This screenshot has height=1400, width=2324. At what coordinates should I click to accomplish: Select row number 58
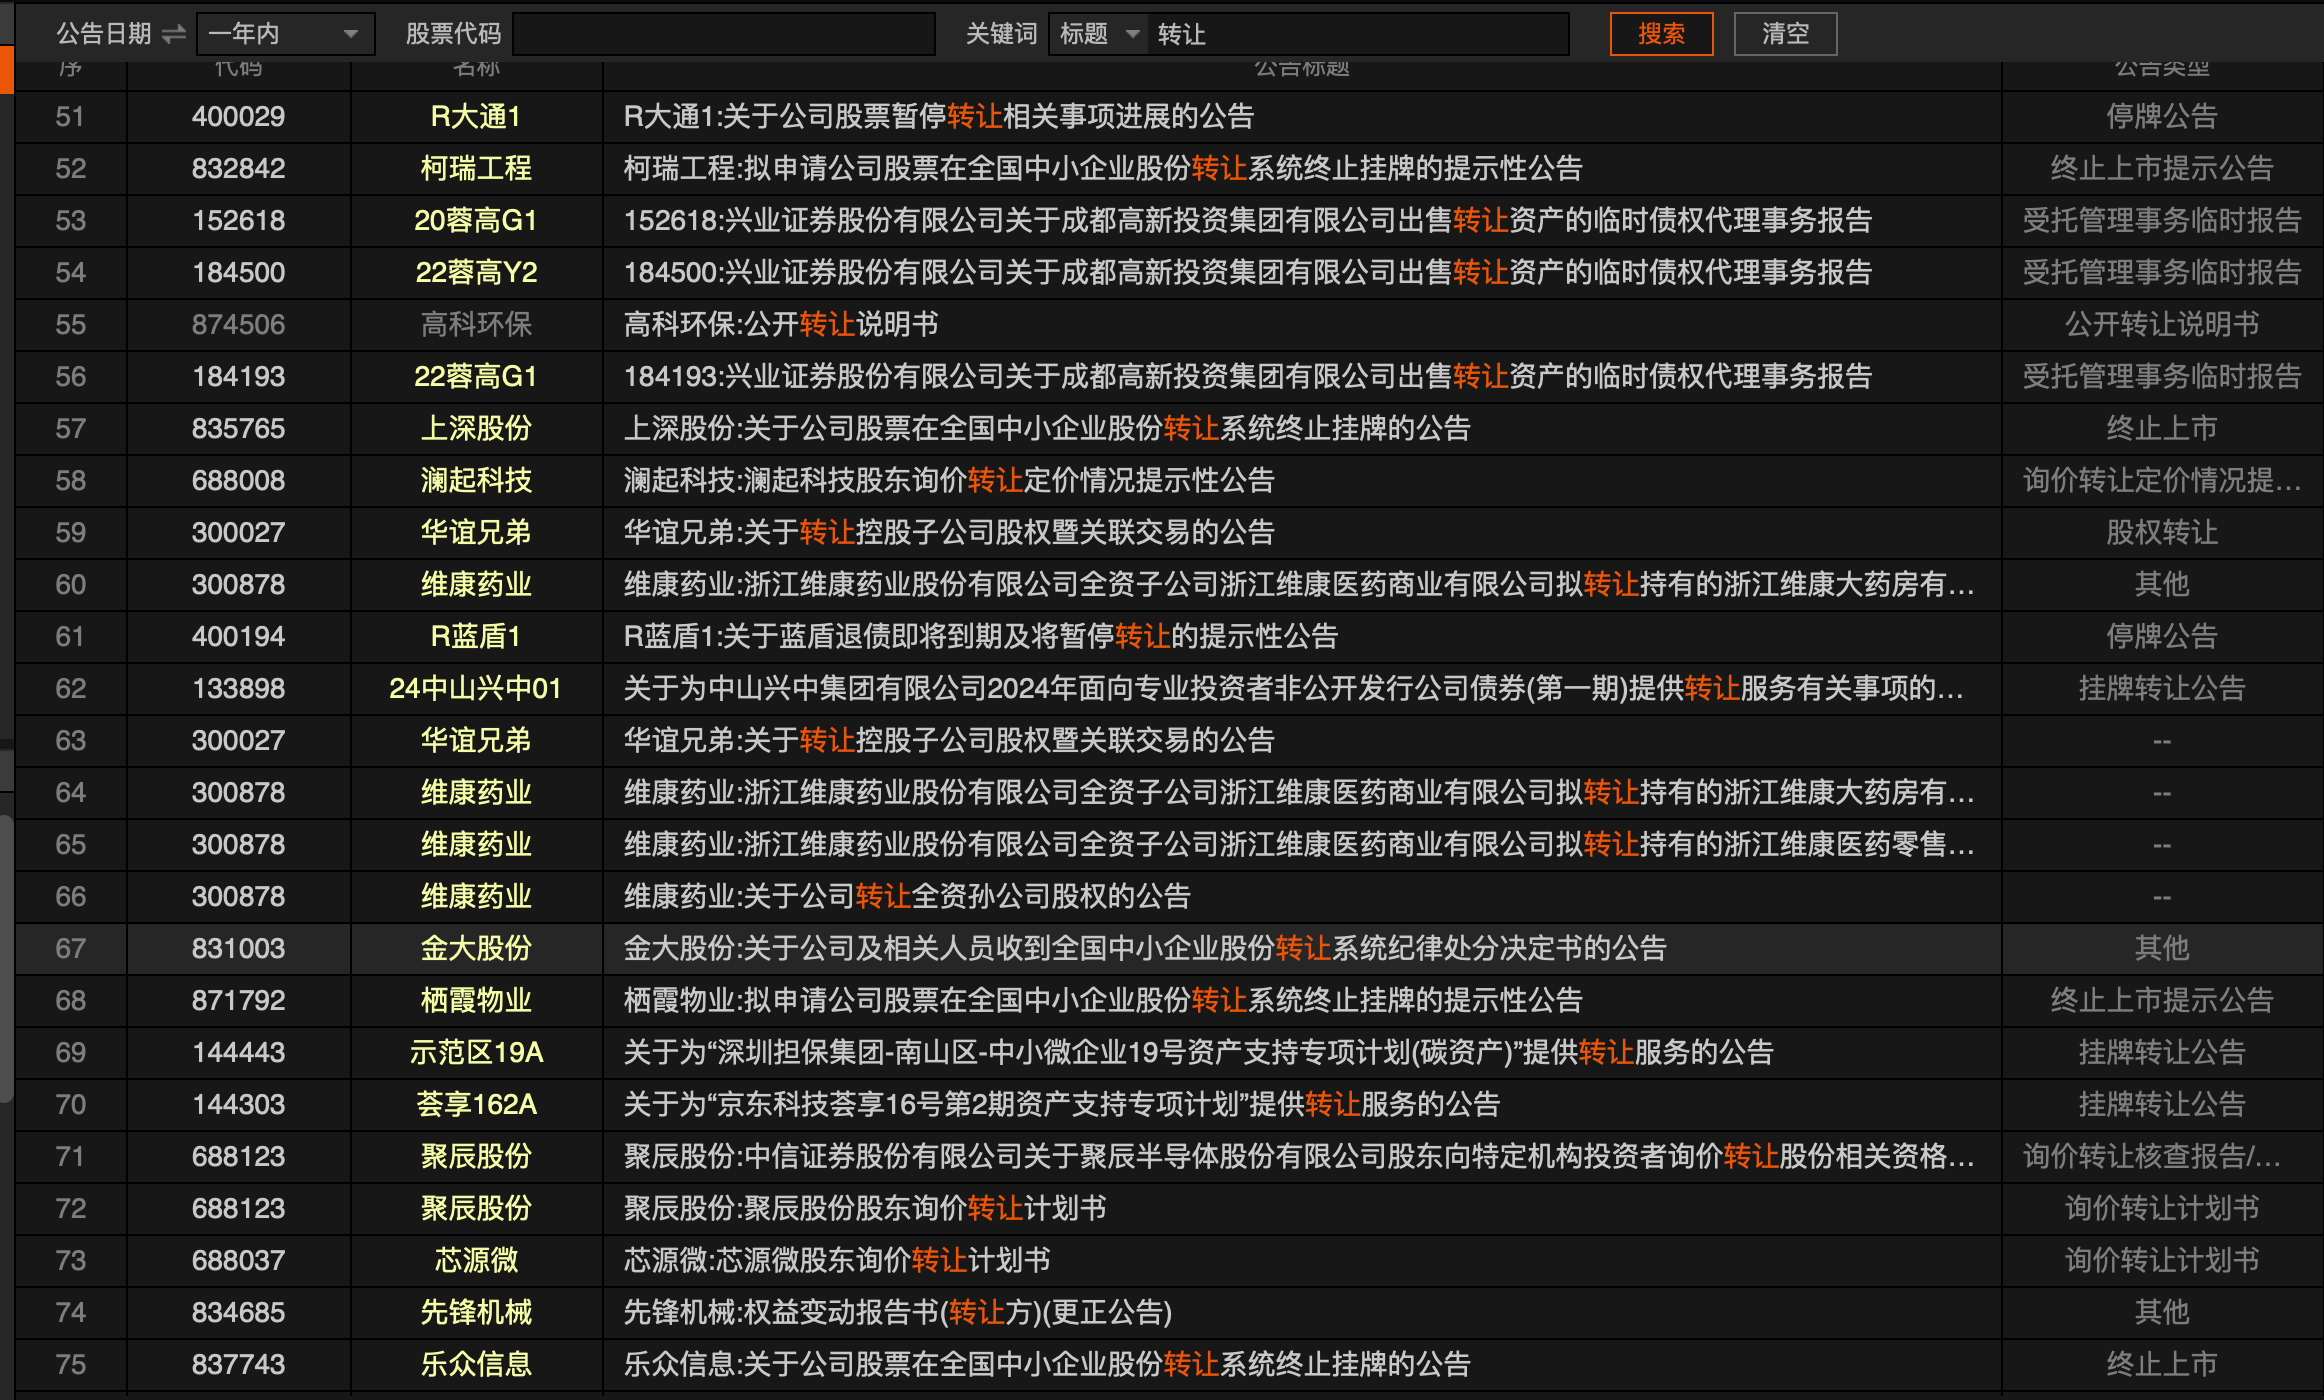click(70, 480)
